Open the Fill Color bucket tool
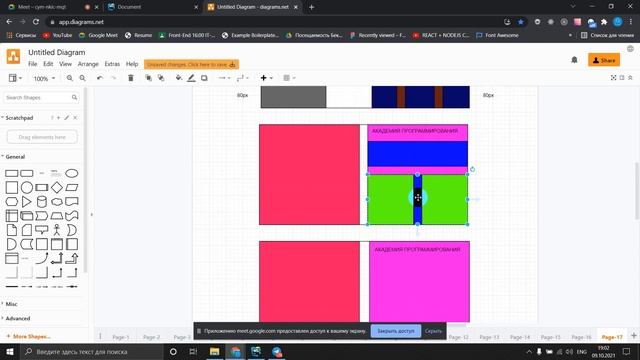Viewport: 640px width, 360px height. (178, 78)
